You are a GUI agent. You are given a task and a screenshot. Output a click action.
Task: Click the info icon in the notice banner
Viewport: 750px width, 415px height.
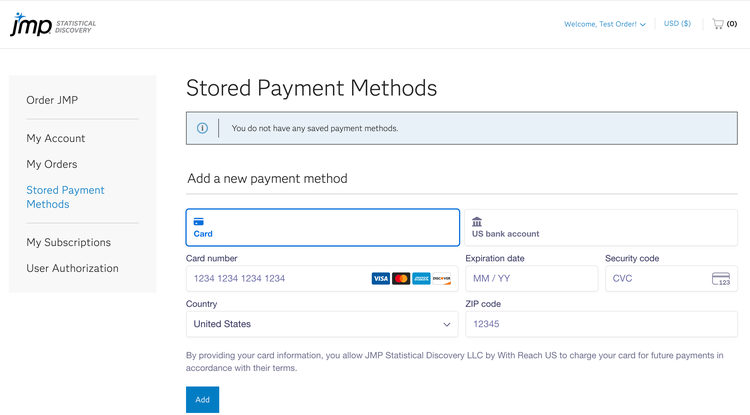[202, 128]
